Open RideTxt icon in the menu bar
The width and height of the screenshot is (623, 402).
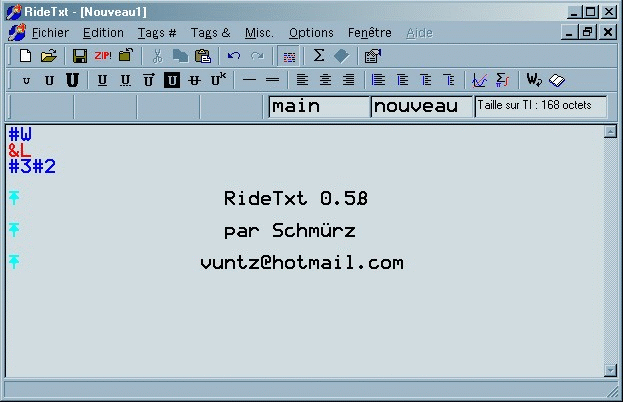click(17, 33)
